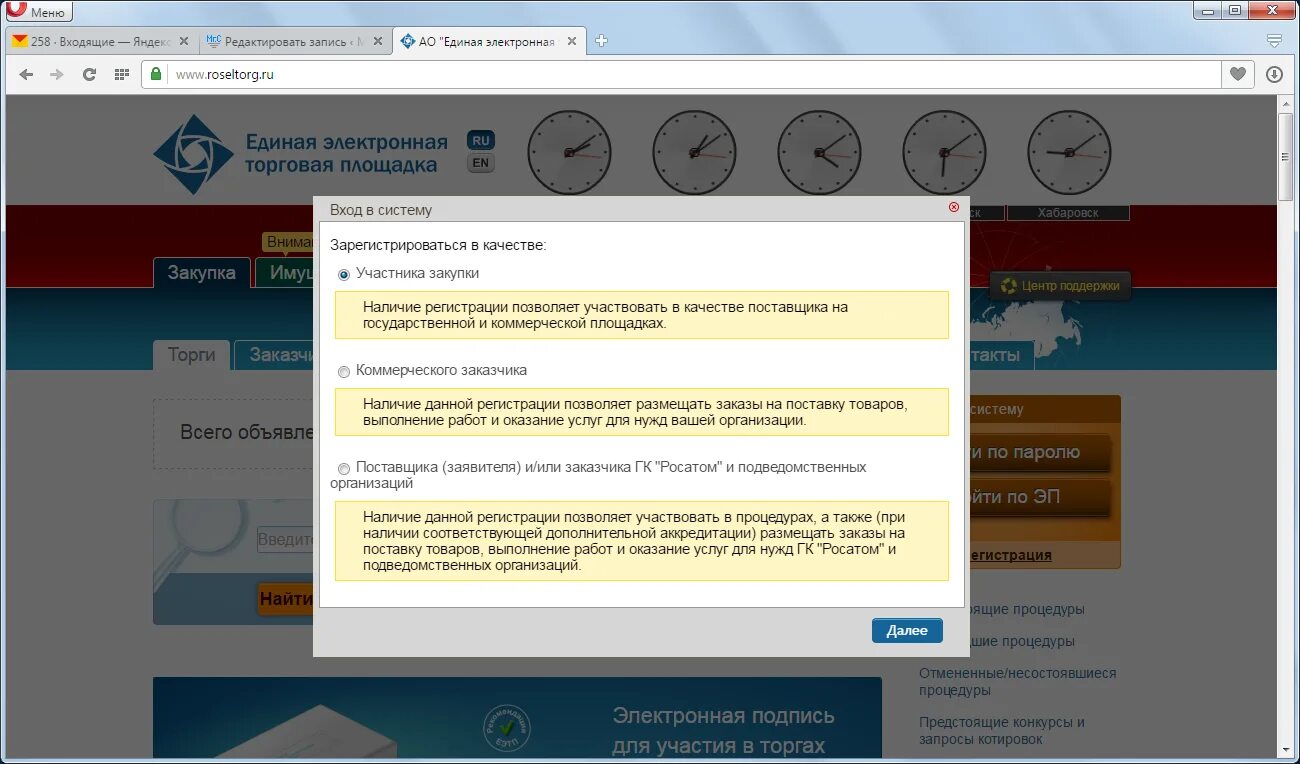
Task: Add page to bookmarks with heart icon
Action: pos(1238,74)
